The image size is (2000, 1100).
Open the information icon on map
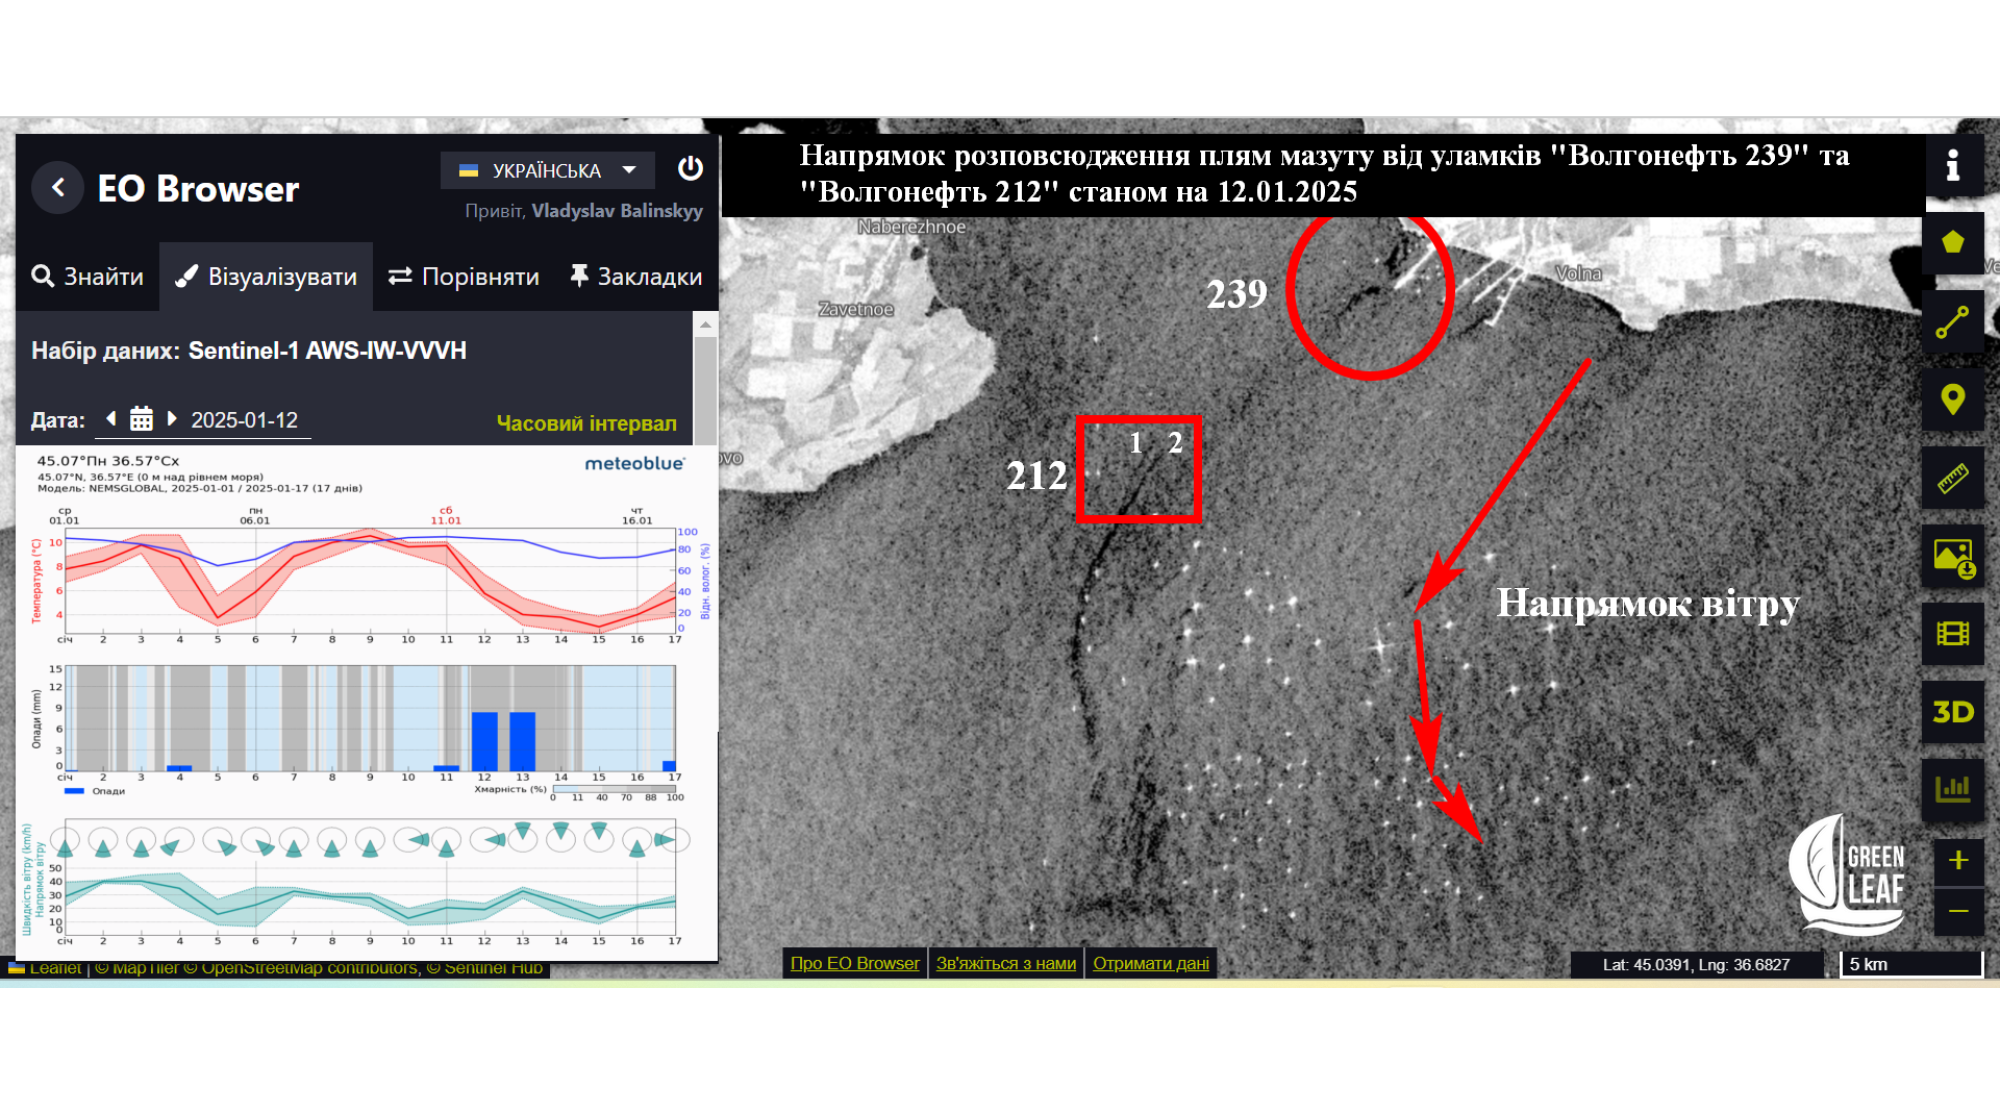click(1953, 165)
